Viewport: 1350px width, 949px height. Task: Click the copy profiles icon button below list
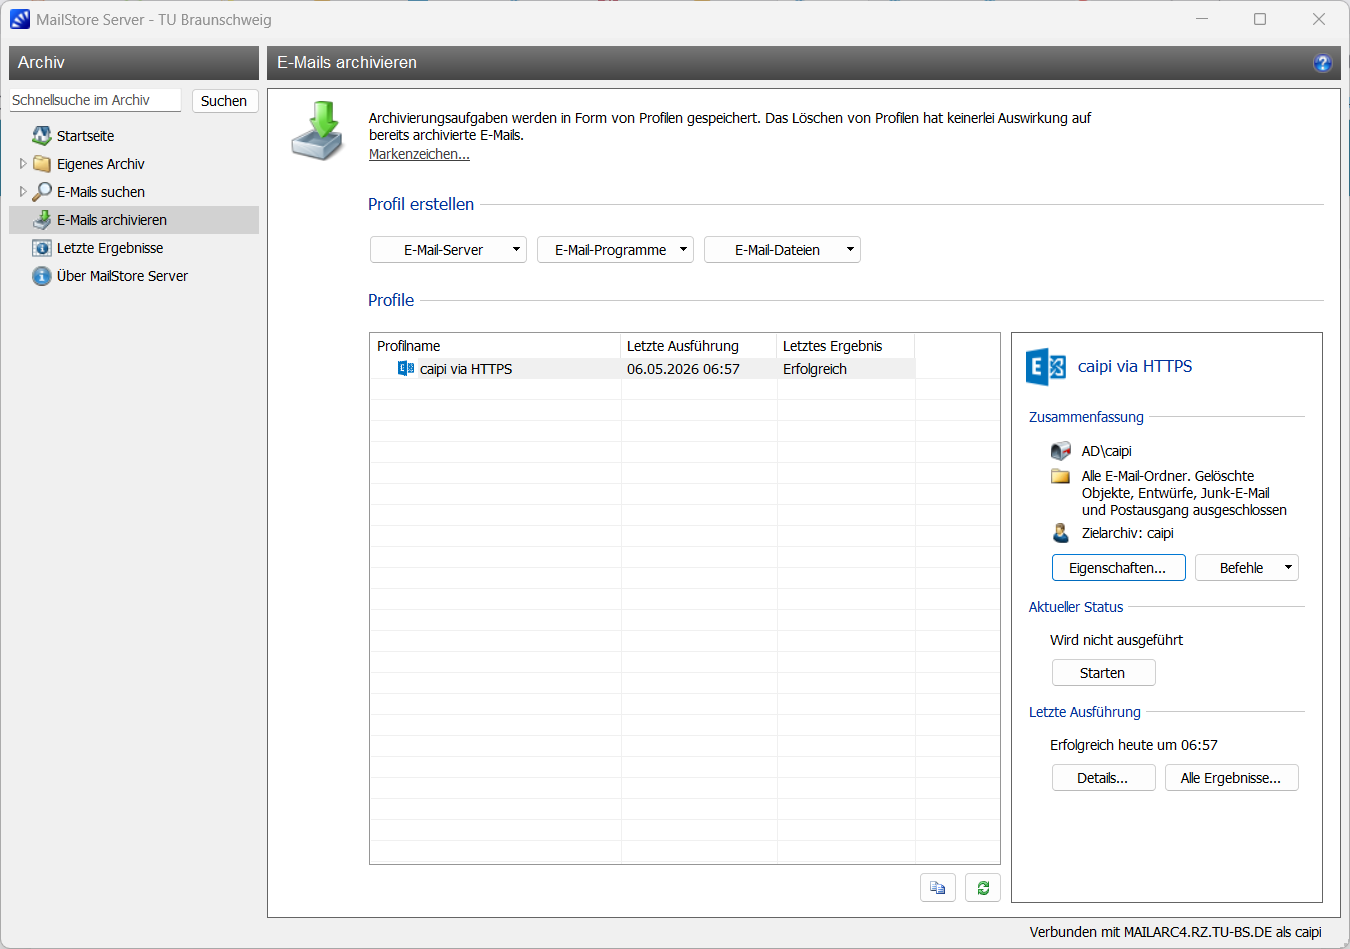coord(938,887)
